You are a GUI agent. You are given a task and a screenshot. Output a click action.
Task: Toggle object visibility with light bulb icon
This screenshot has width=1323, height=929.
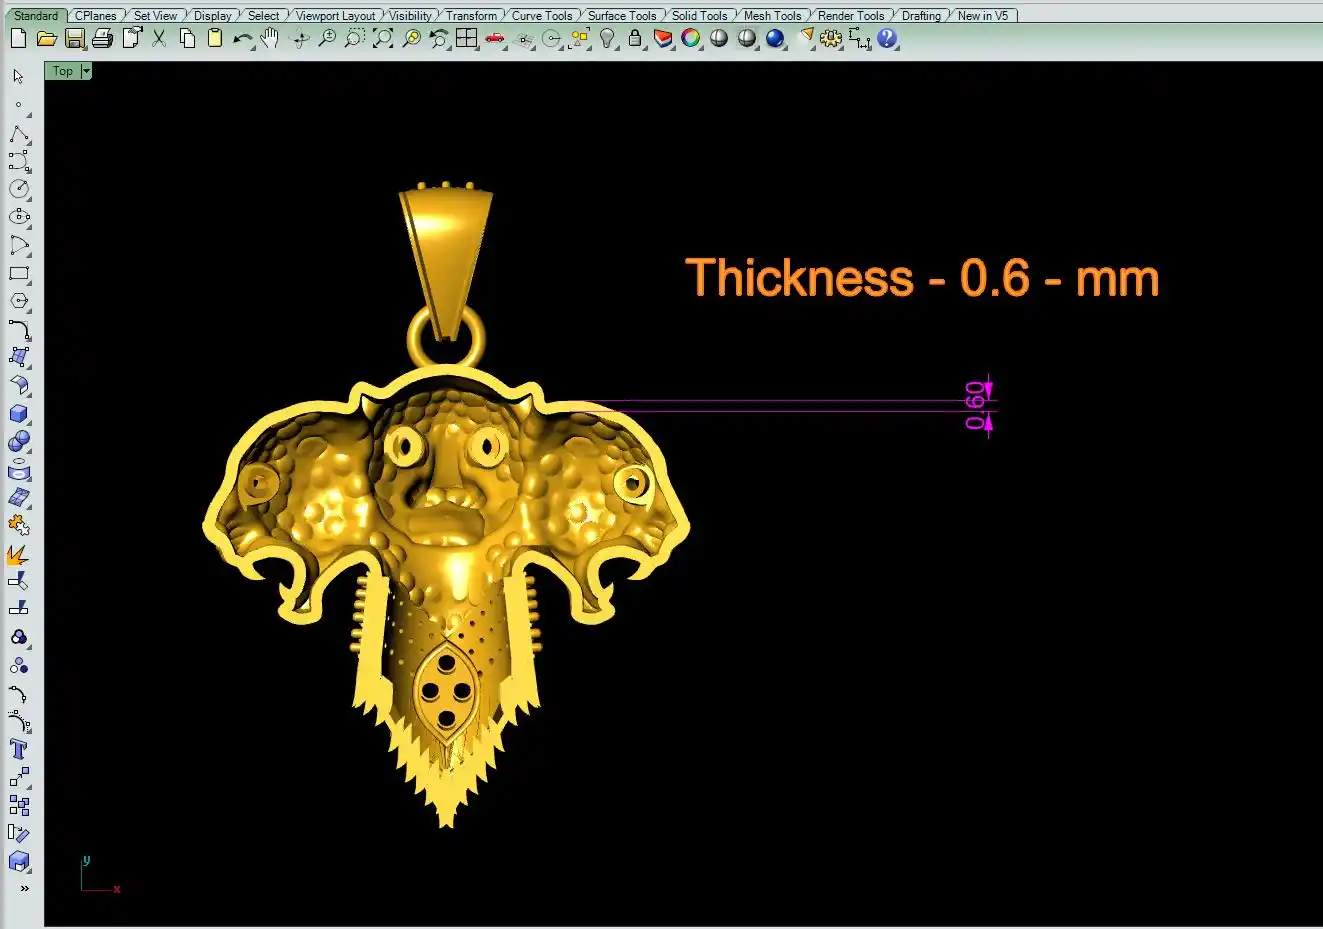point(607,39)
